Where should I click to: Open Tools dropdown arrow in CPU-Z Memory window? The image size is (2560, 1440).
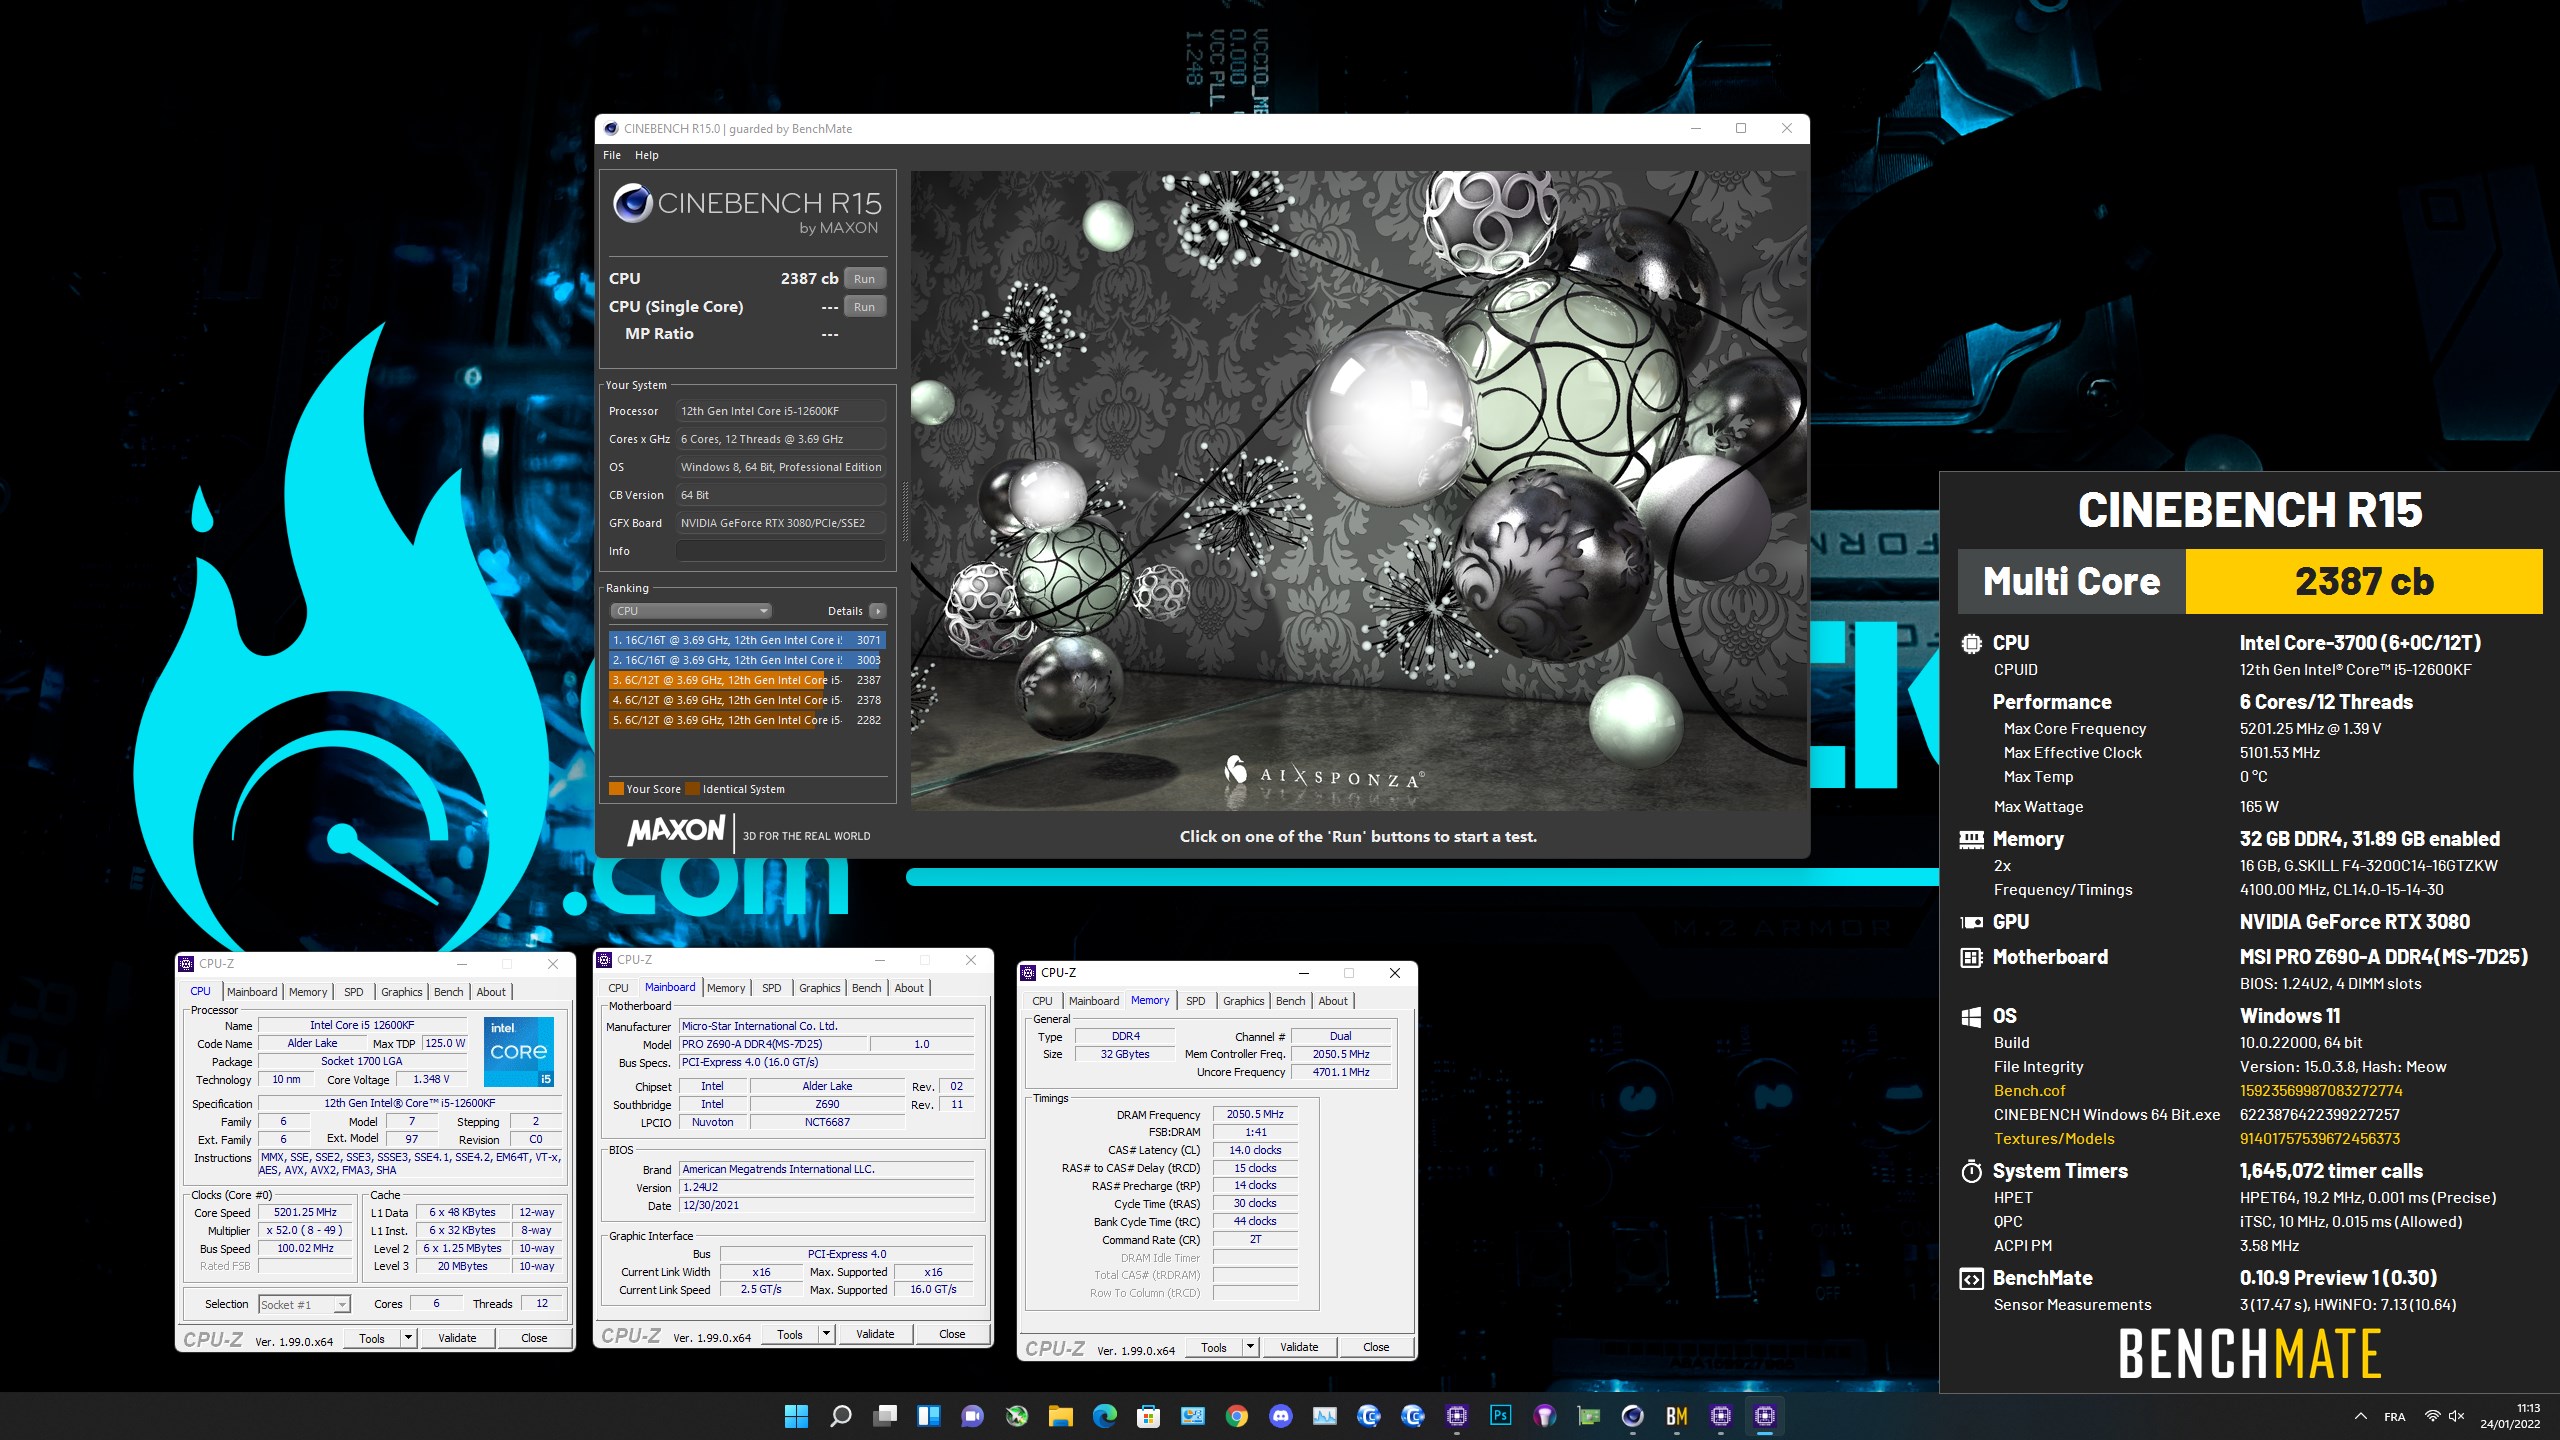1250,1347
